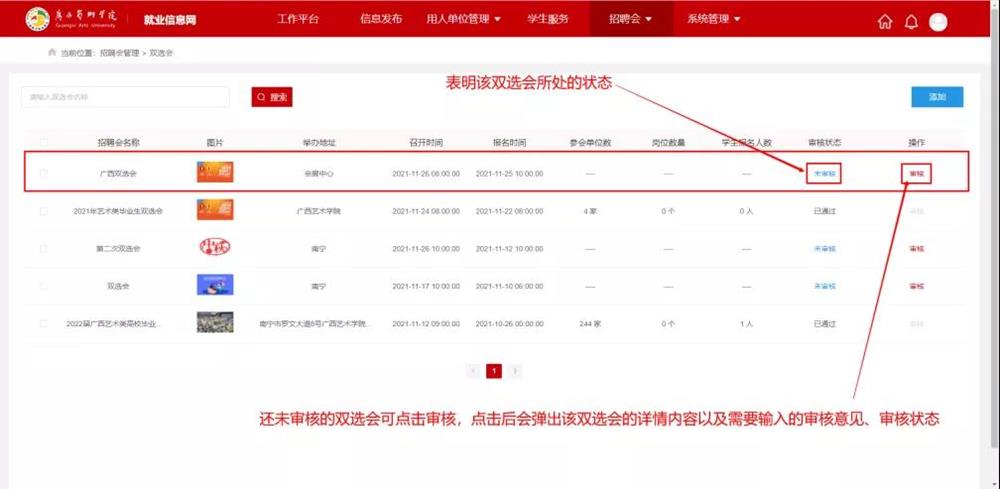This screenshot has width=1000, height=489.
Task: Open notifications via the bell icon
Action: pos(911,22)
